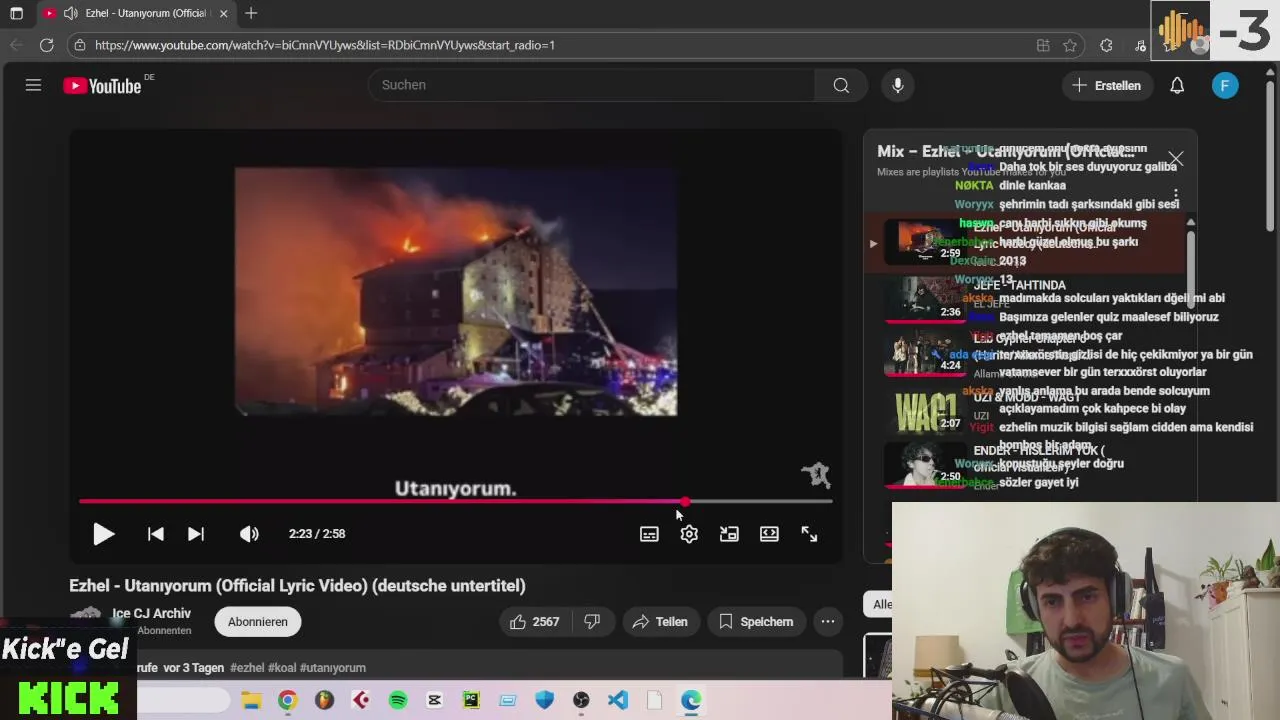Image resolution: width=1280 pixels, height=720 pixels.
Task: Reload the page
Action: point(46,45)
